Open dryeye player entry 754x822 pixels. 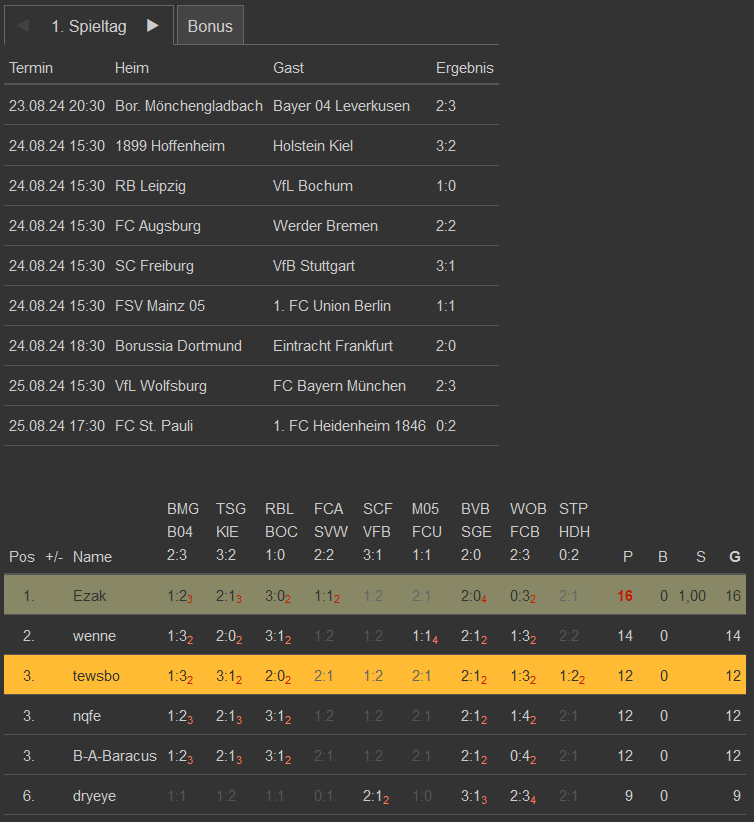coord(95,796)
